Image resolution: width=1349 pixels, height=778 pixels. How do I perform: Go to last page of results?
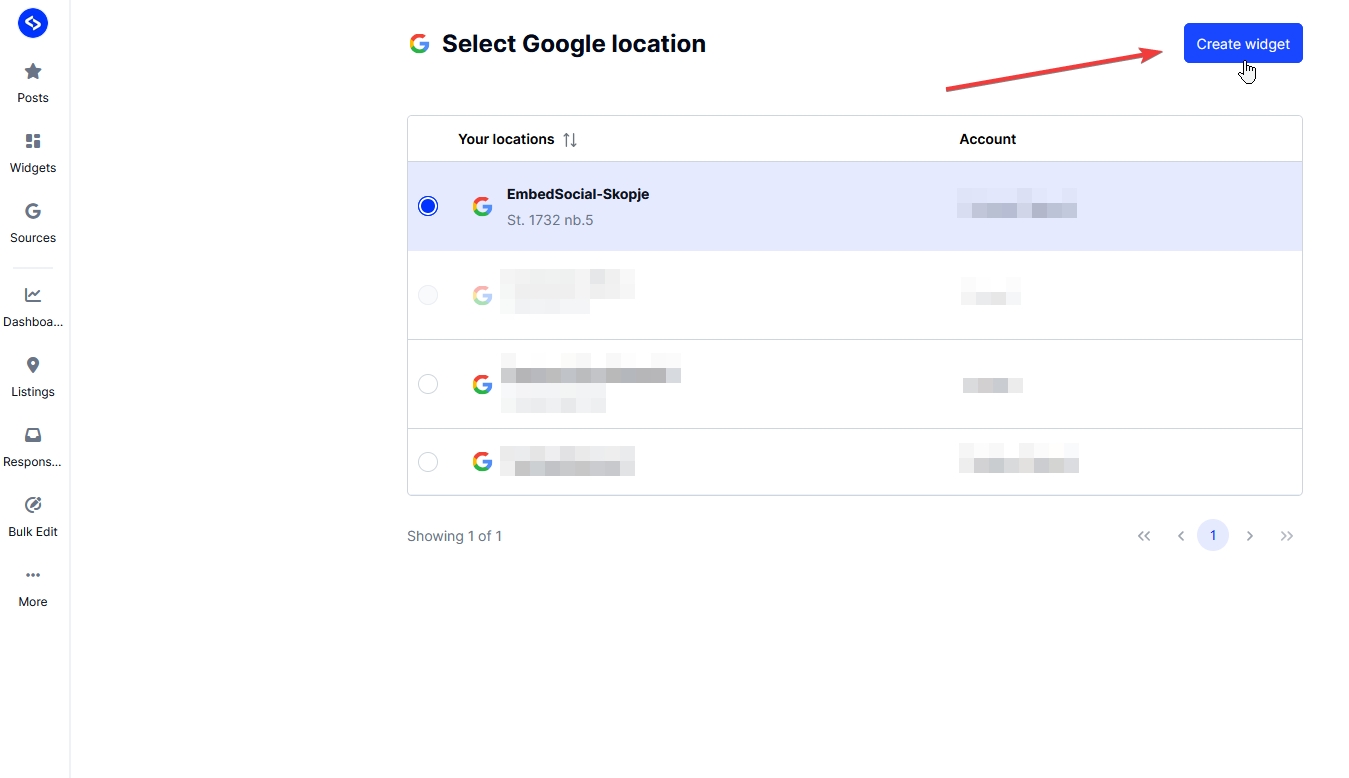tap(1287, 536)
